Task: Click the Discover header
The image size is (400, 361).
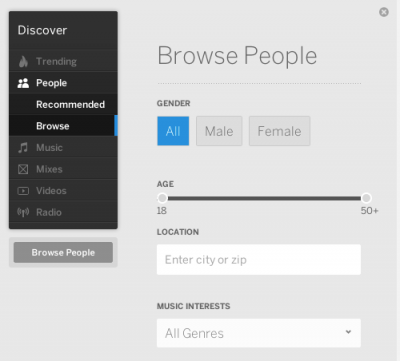Action: pyautogui.click(x=42, y=30)
